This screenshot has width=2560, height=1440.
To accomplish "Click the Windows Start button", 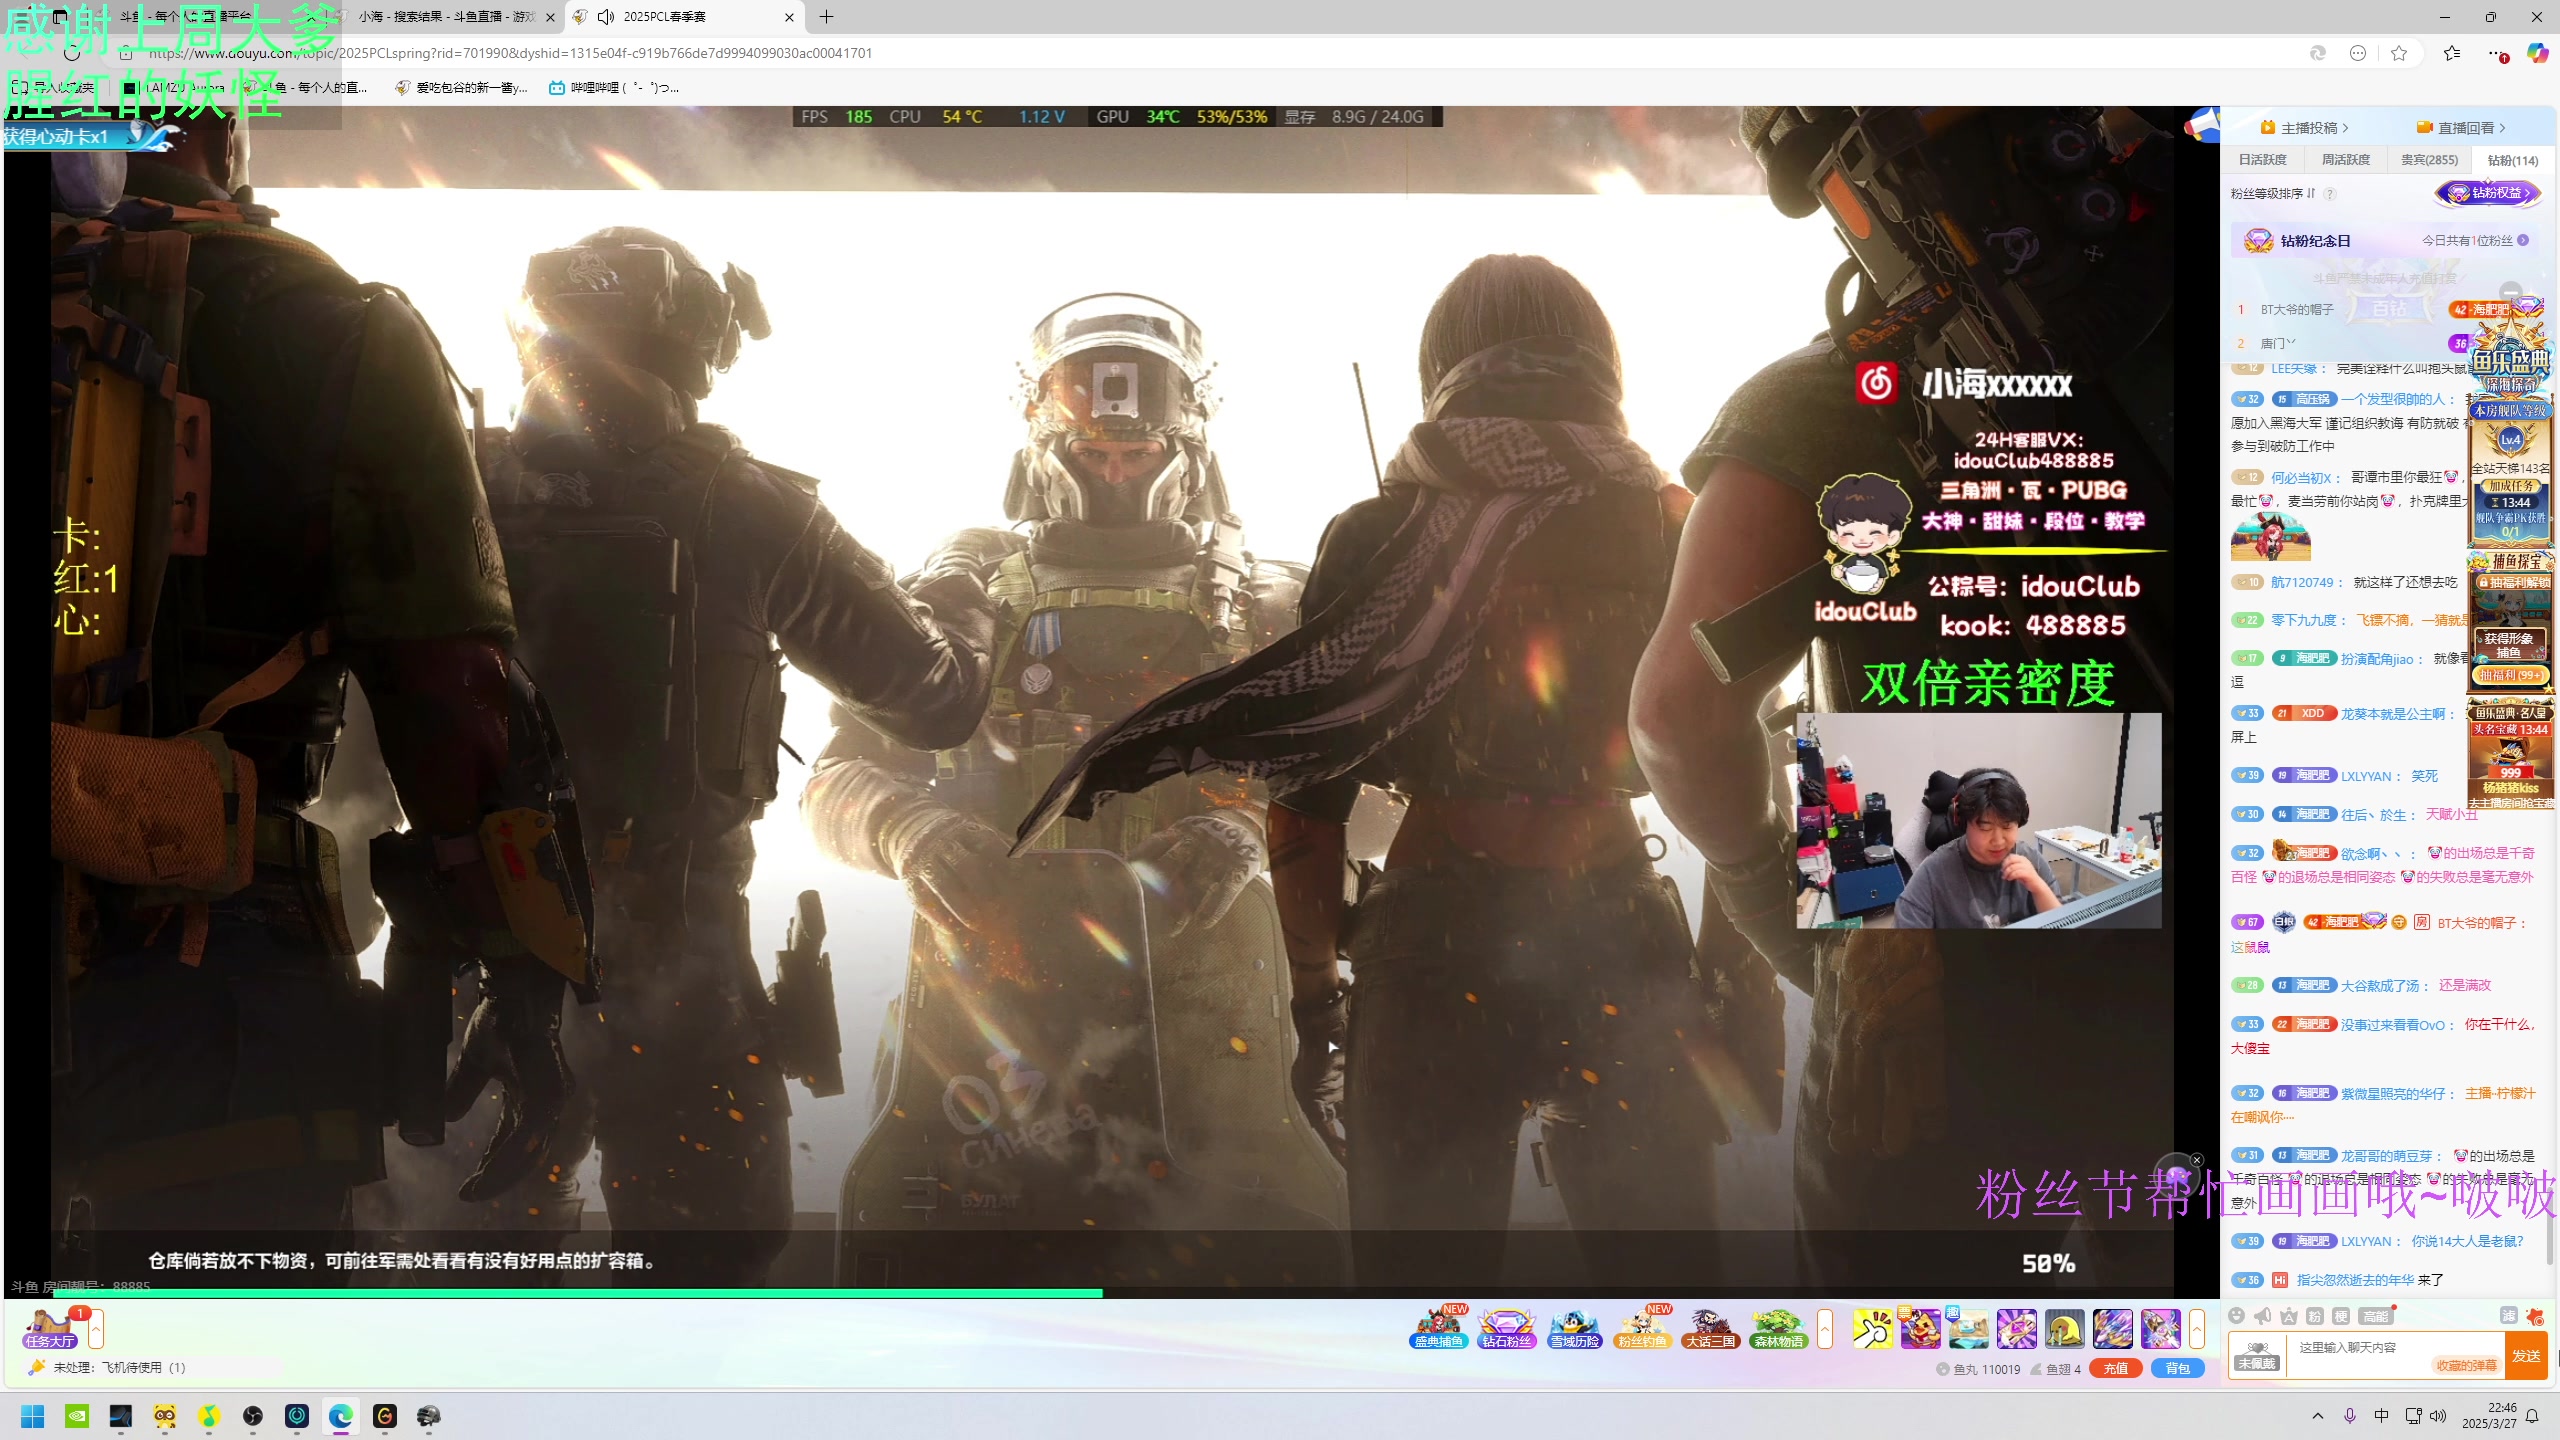I will tap(33, 1416).
